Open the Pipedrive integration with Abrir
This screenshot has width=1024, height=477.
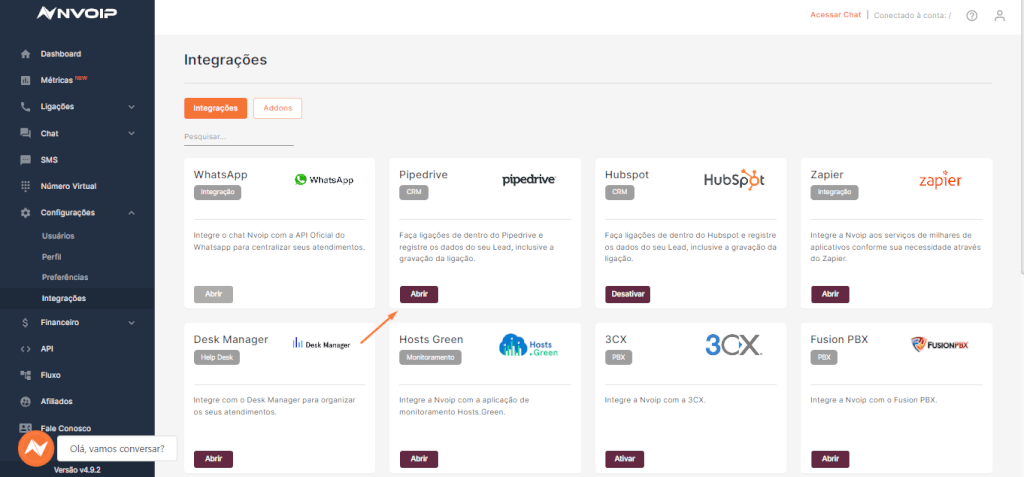419,295
